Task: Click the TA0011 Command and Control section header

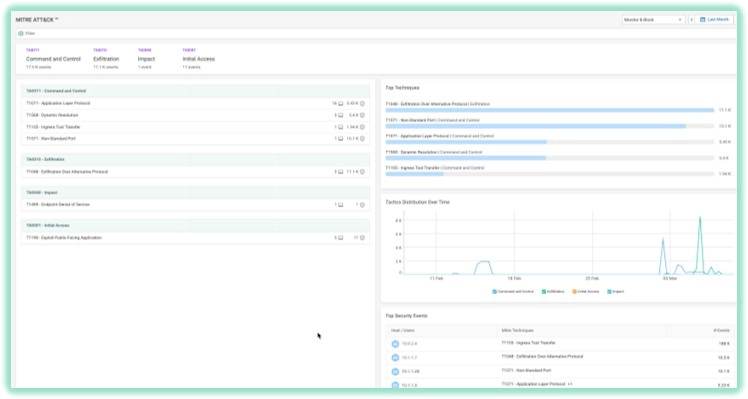Action: tap(196, 91)
